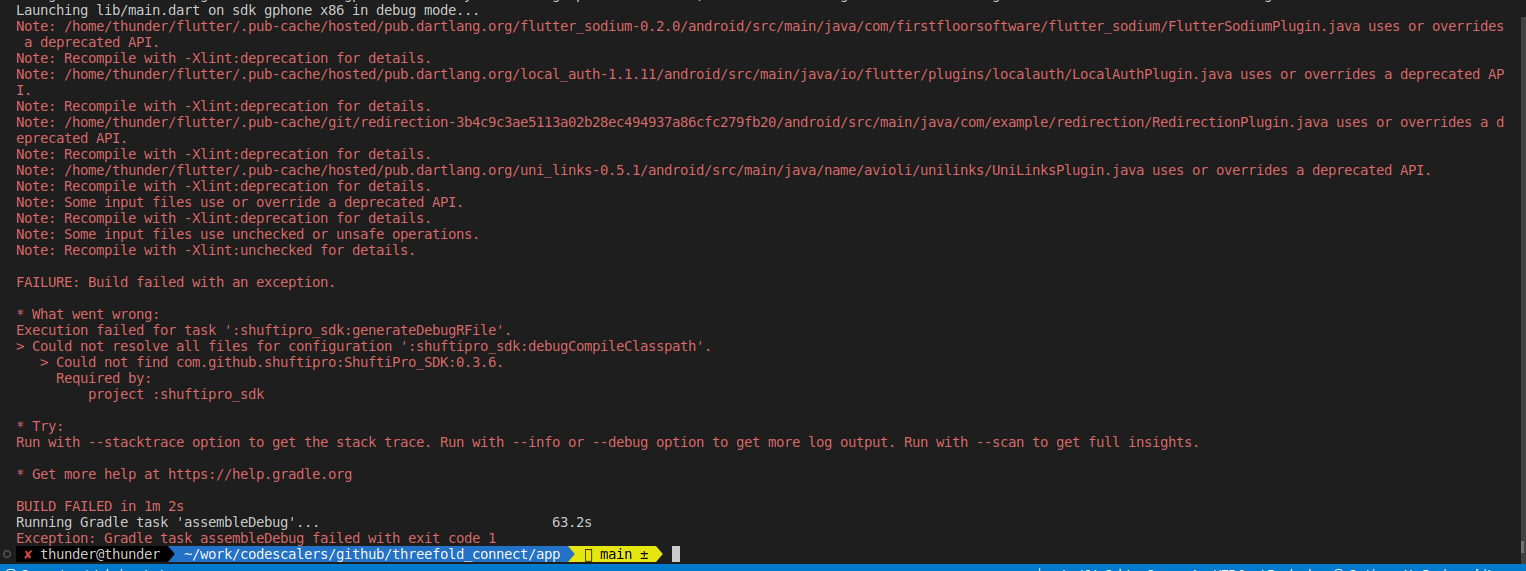Click ':shuftipro_sdk:generateDebugRFile' failed task line
Screen dimensions: 1526x571
264,330
